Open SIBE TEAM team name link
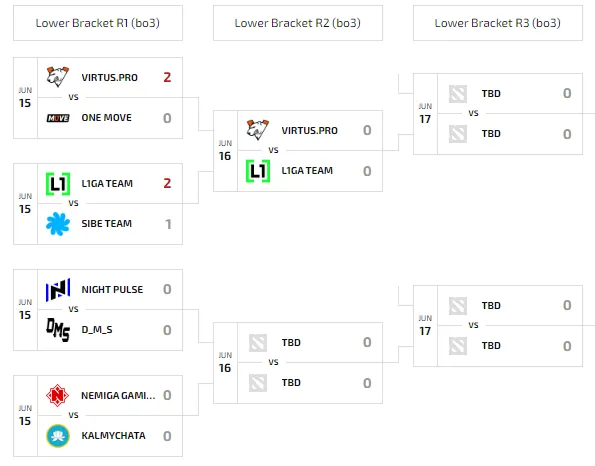This screenshot has height=466, width=595. [107, 224]
